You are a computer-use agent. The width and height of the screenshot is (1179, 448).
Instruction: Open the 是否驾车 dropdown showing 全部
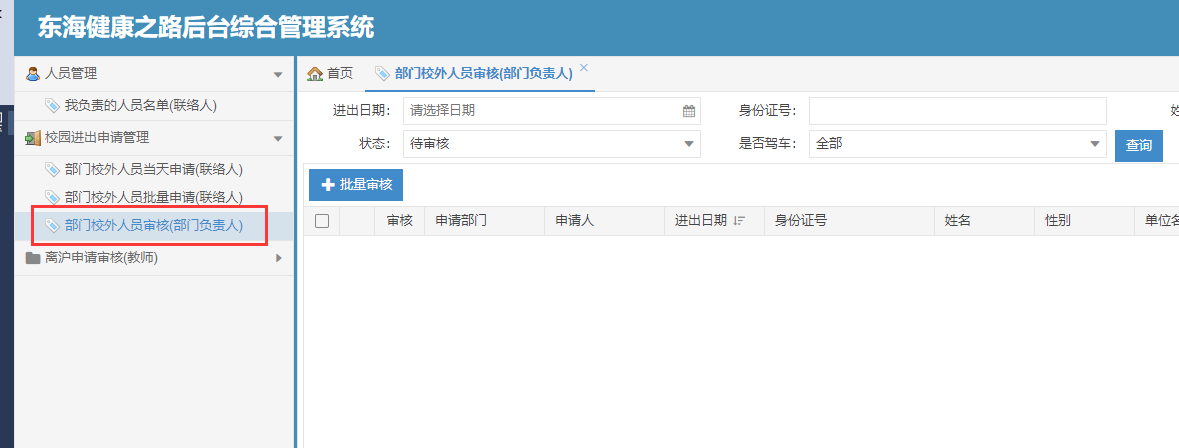[x=958, y=144]
